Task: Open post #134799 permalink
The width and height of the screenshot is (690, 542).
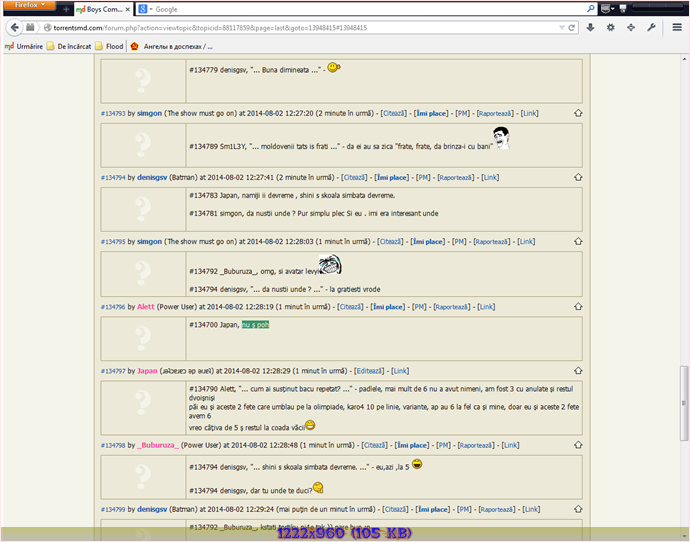Action: [113, 509]
